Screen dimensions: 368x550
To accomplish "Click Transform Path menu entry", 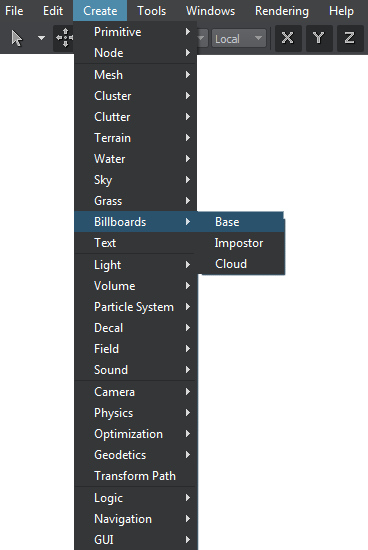I will [135, 476].
